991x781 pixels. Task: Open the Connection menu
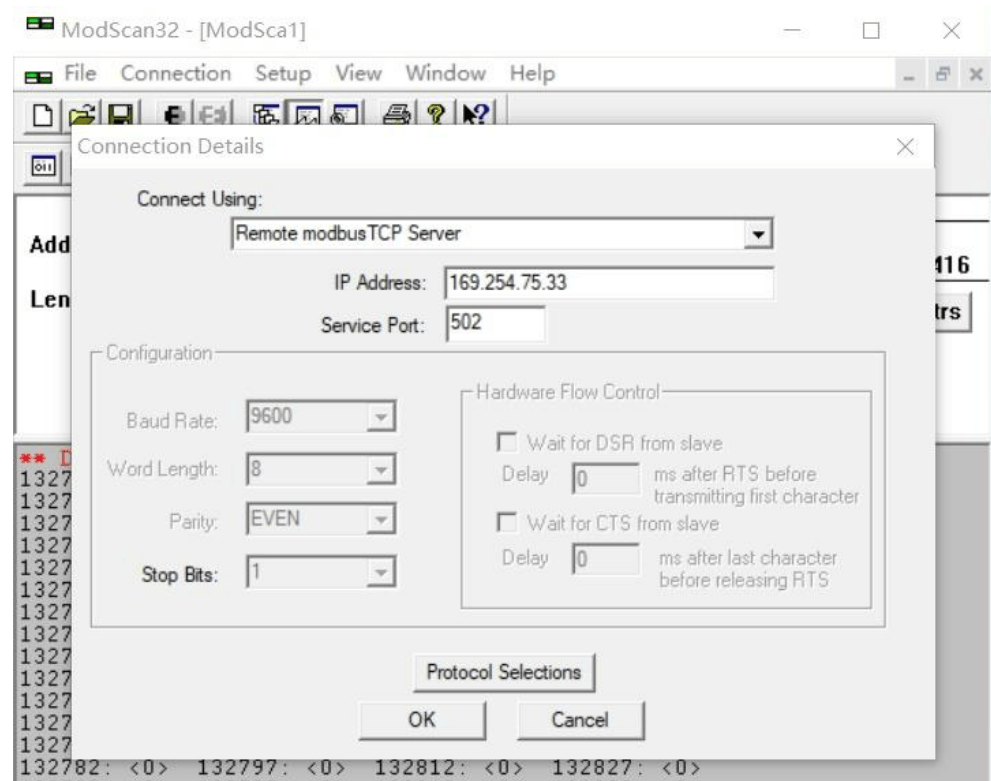(x=176, y=73)
